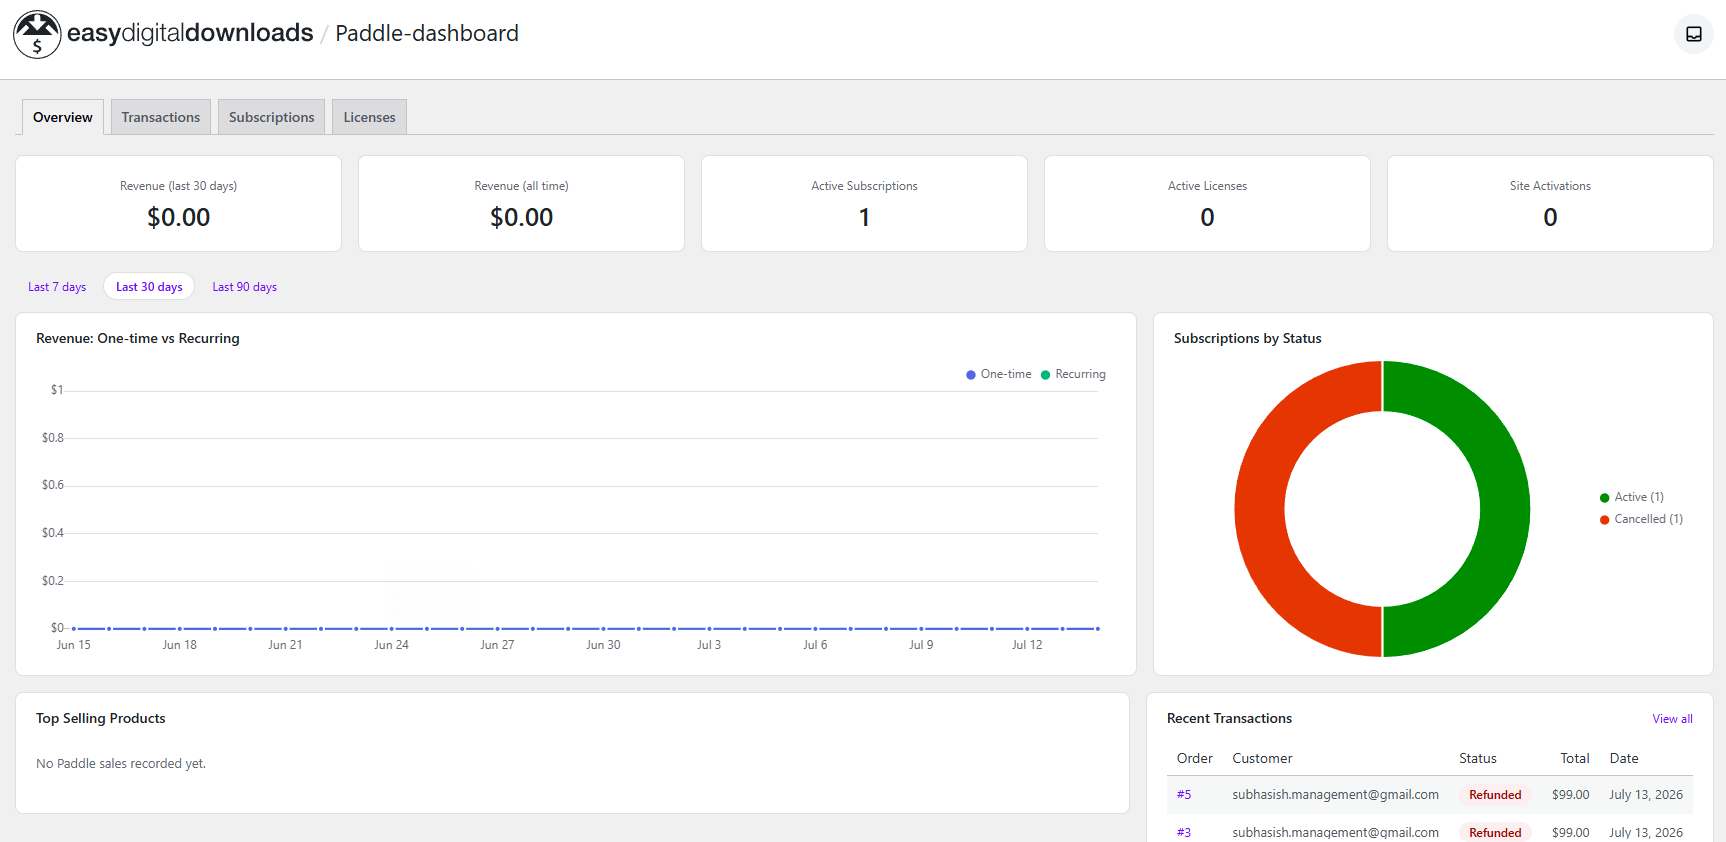The image size is (1726, 842).
Task: Click the Total column header
Action: click(x=1575, y=758)
